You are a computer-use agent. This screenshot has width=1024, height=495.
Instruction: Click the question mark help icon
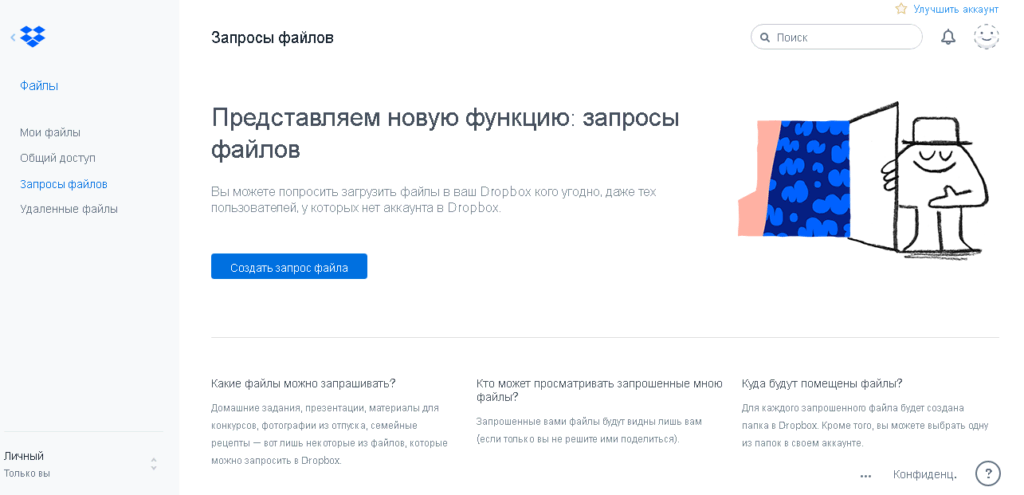pos(987,474)
